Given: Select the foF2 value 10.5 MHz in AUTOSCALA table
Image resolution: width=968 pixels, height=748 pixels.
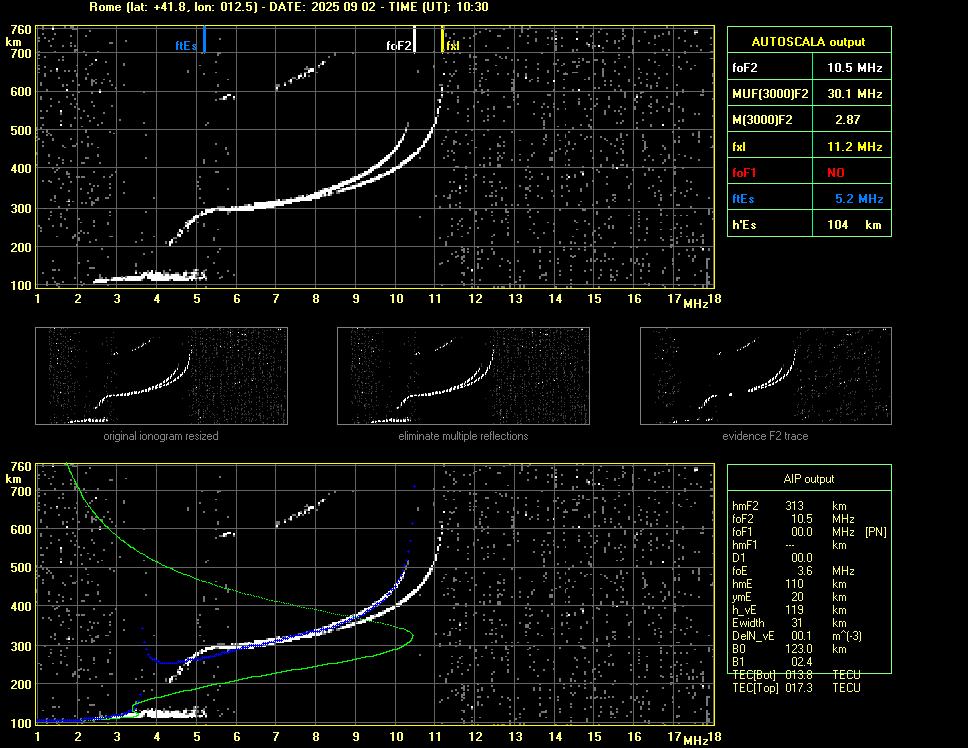Looking at the screenshot, I should click(x=854, y=68).
